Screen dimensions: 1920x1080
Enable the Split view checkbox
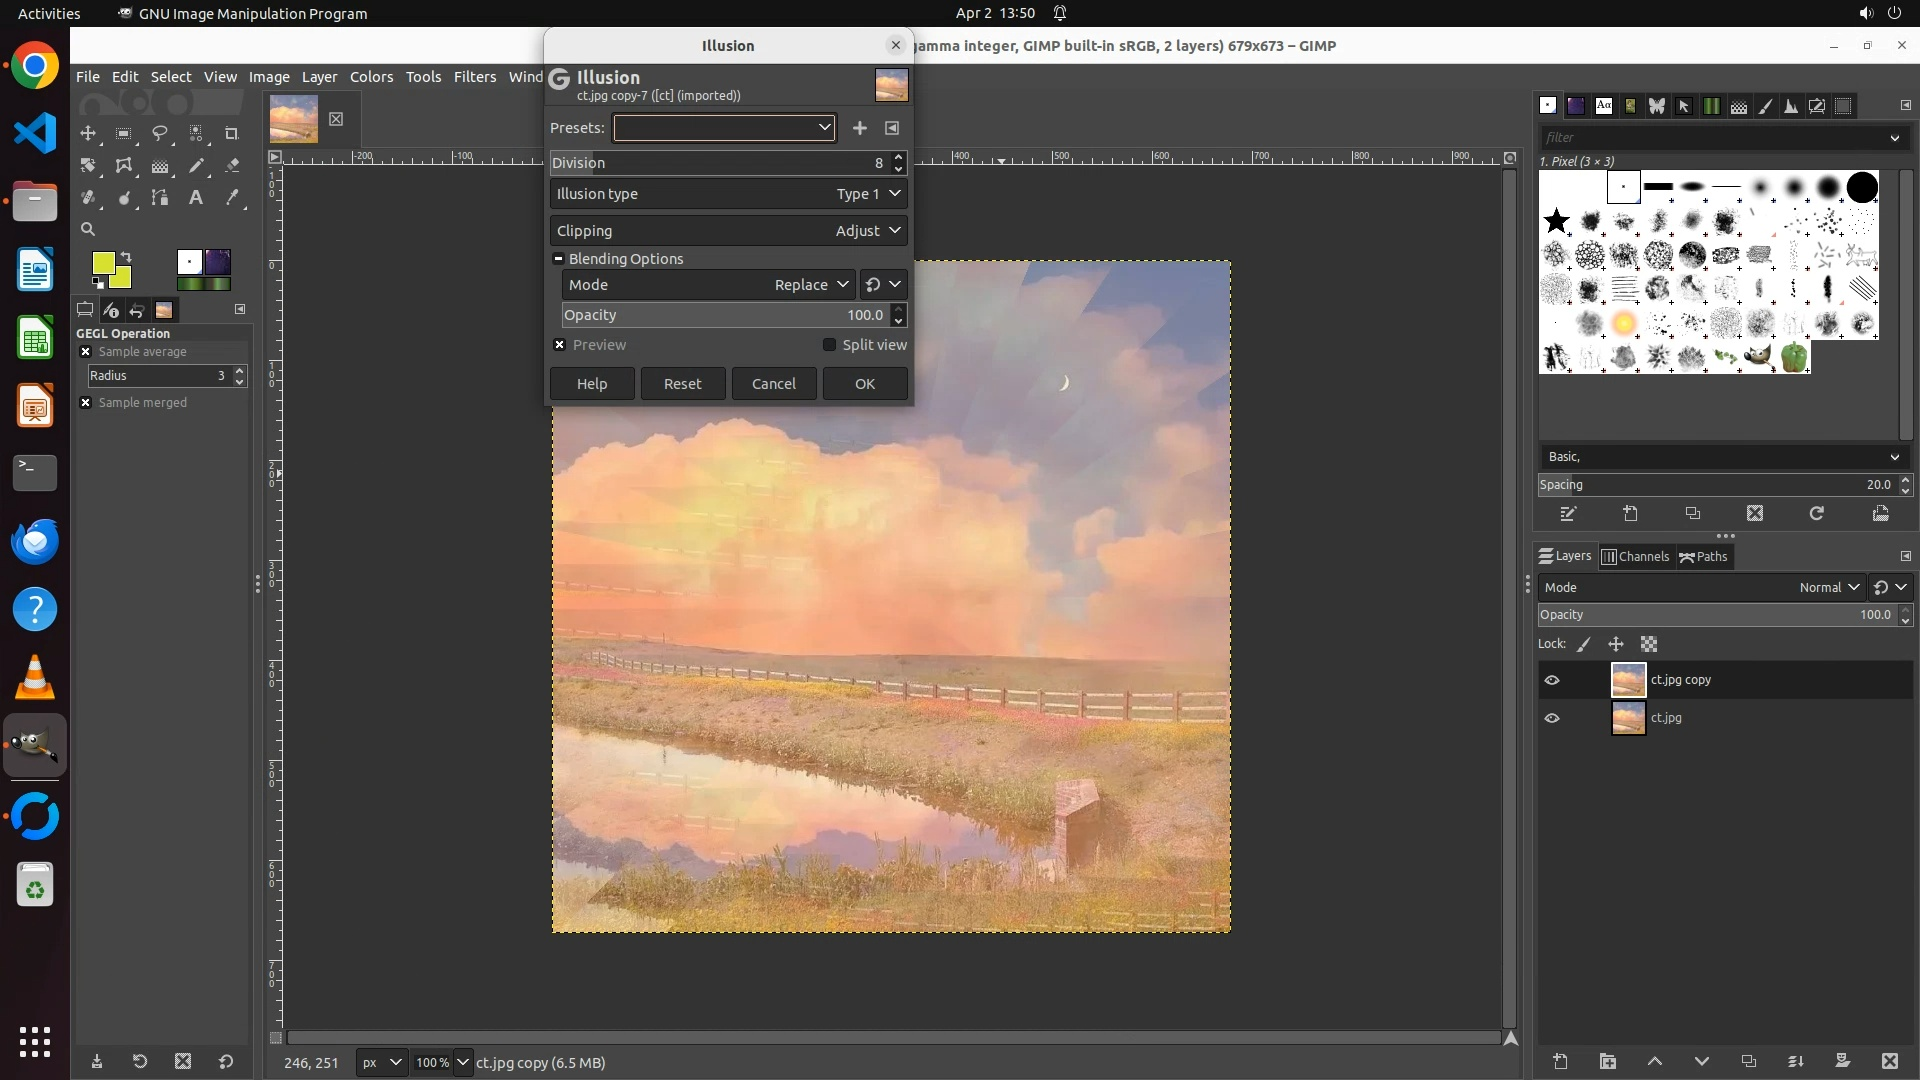point(829,345)
